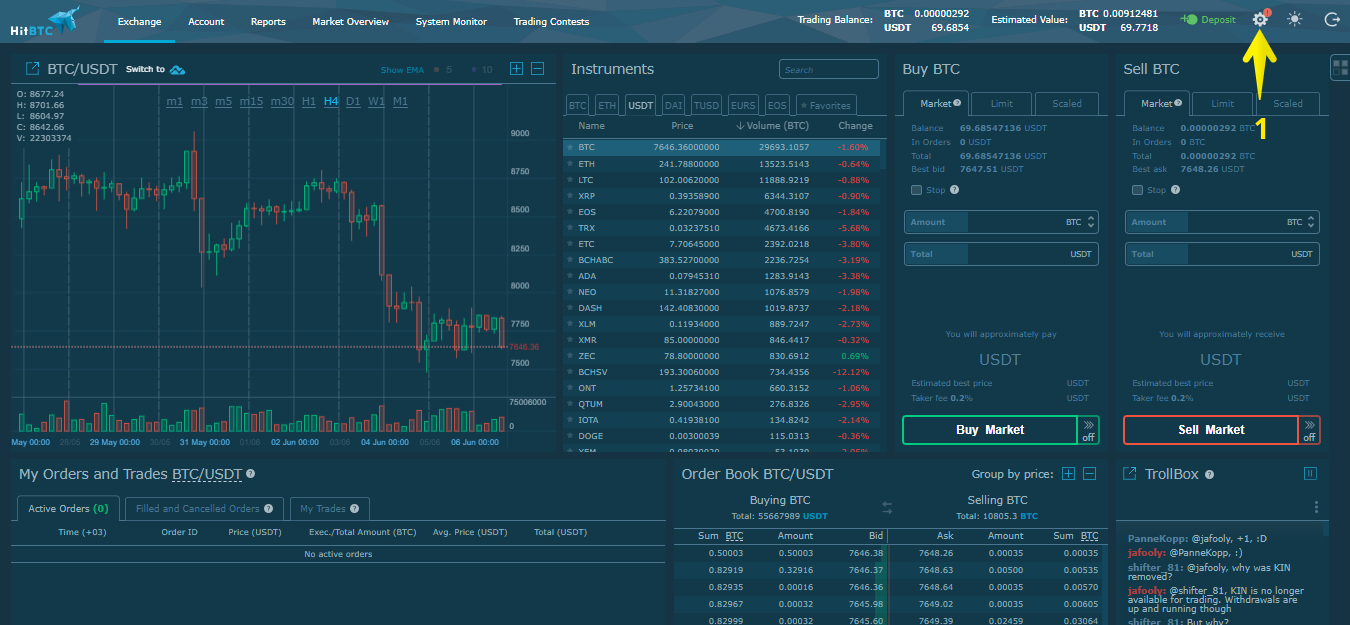Set chart timeframe to H1

coord(308,102)
